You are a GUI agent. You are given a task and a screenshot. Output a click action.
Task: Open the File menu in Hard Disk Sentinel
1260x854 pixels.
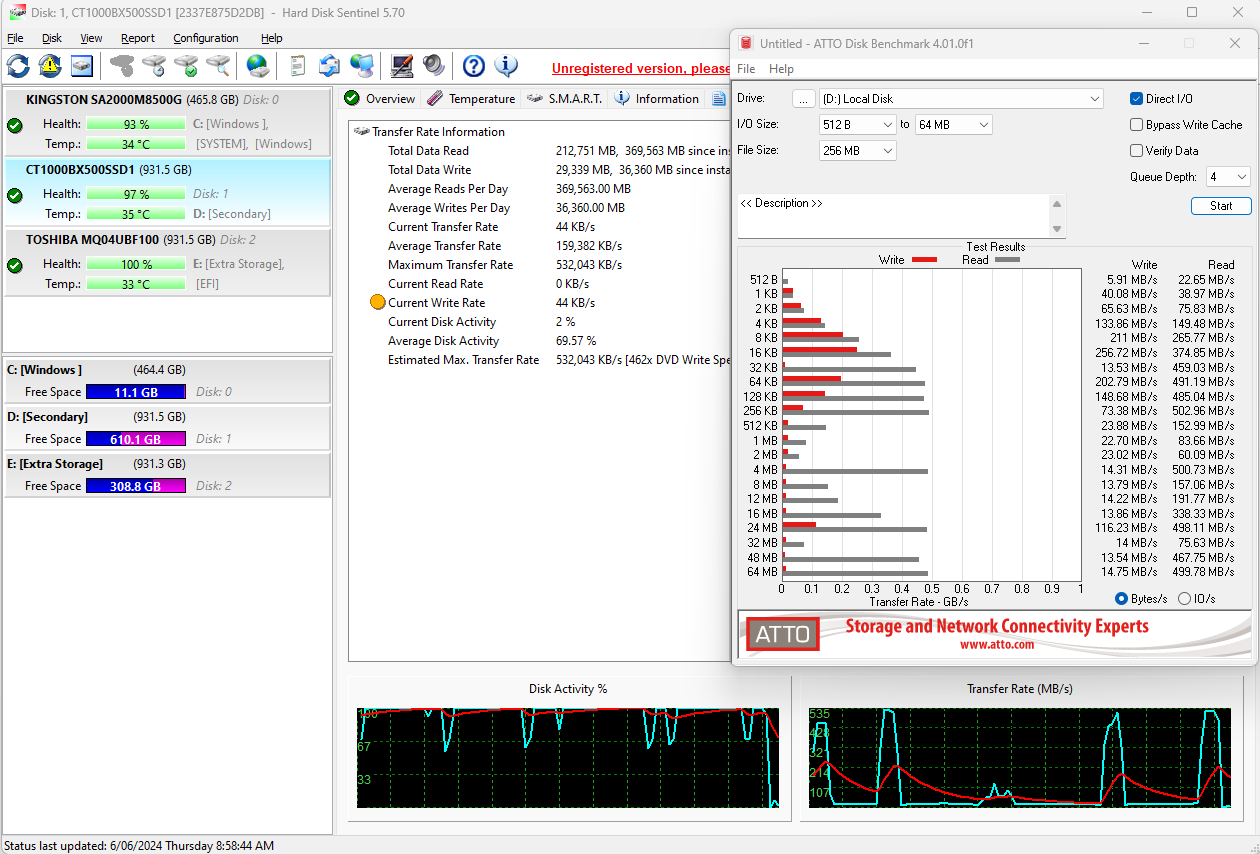pyautogui.click(x=15, y=38)
